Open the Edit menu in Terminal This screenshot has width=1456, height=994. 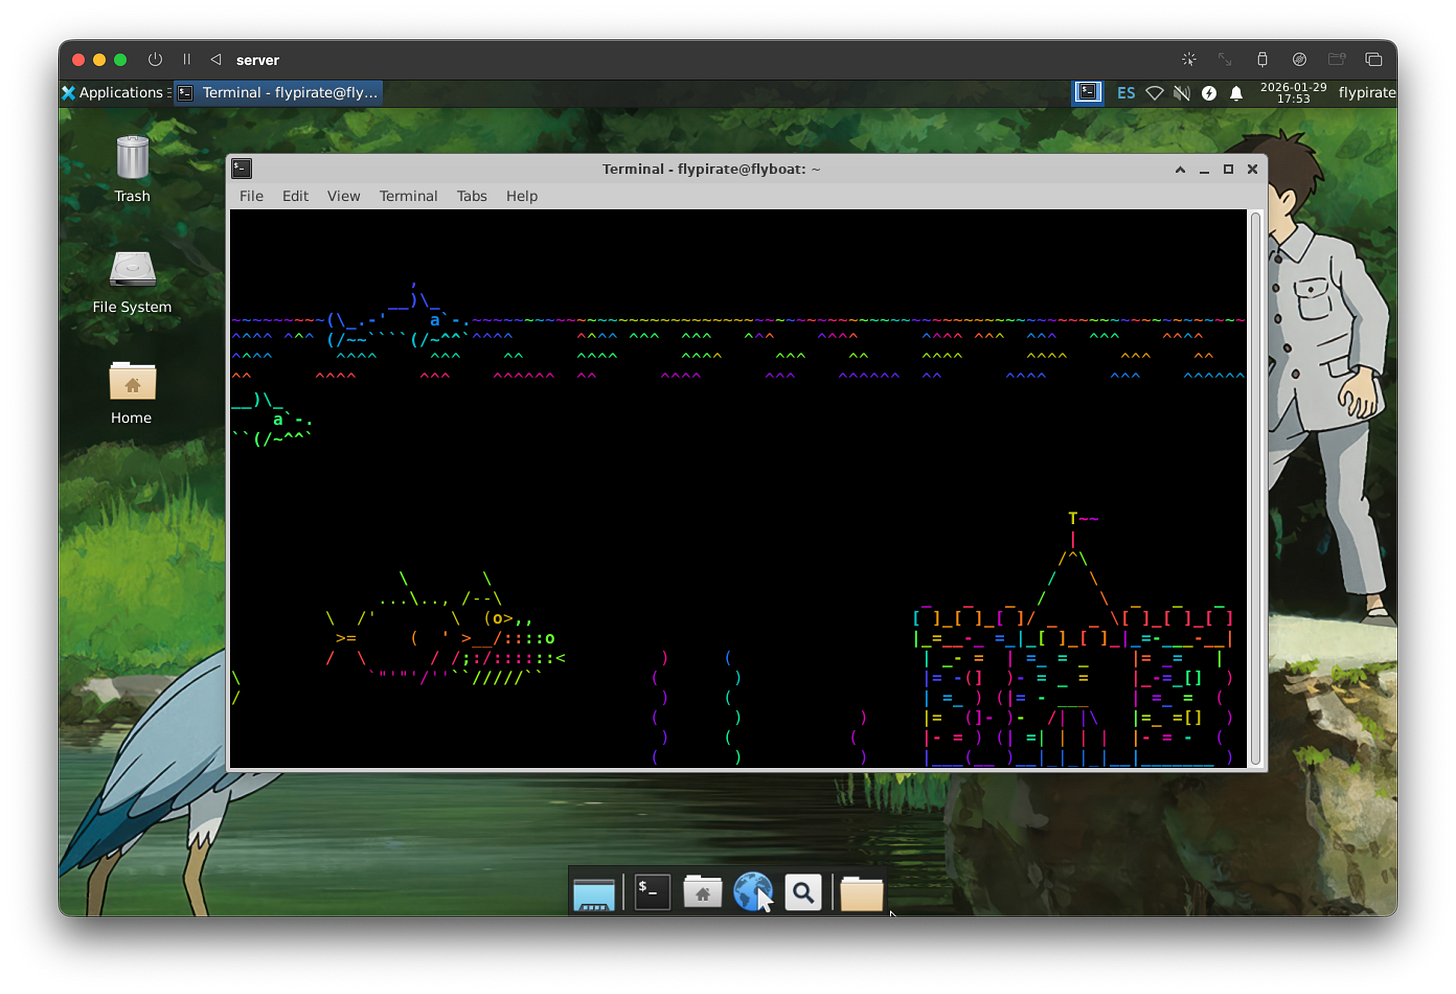coord(295,196)
